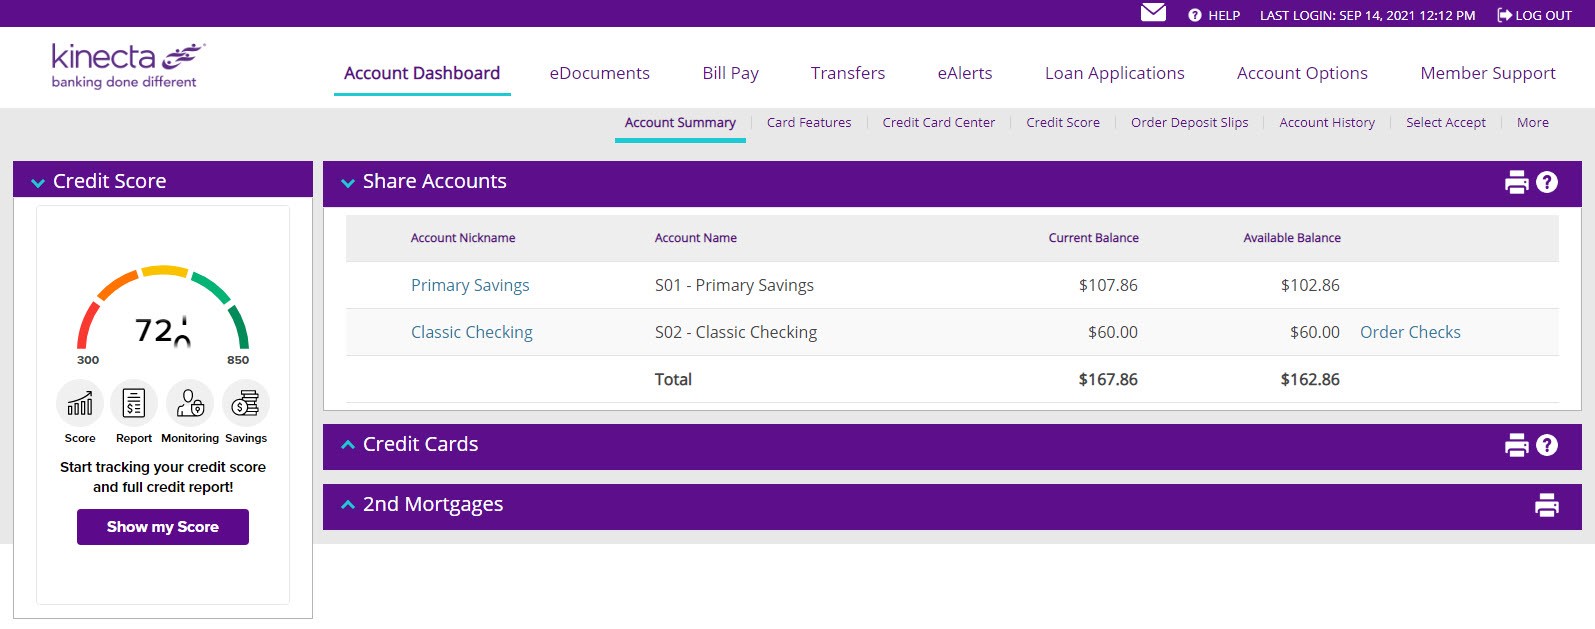Click the credit Monitoring icon
The width and height of the screenshot is (1595, 629).
tap(190, 404)
